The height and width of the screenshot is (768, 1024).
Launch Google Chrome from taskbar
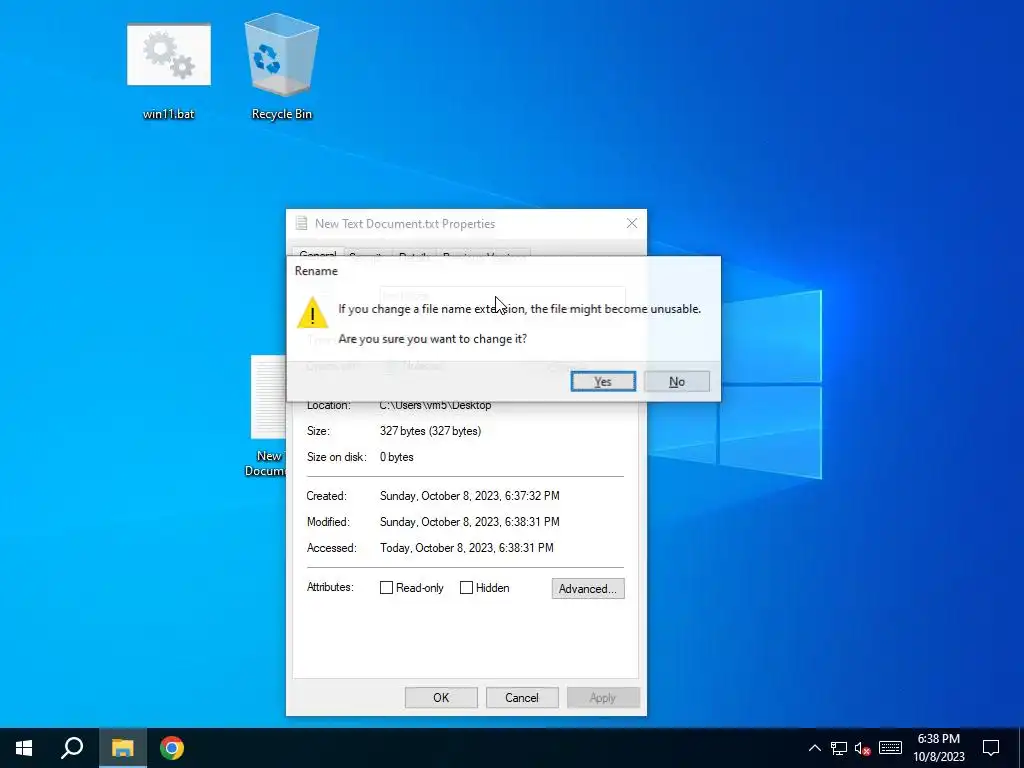click(172, 748)
